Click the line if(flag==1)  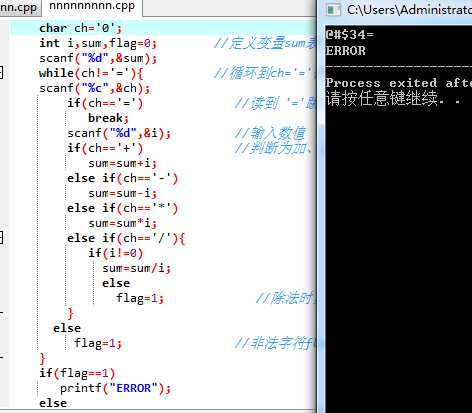77,373
